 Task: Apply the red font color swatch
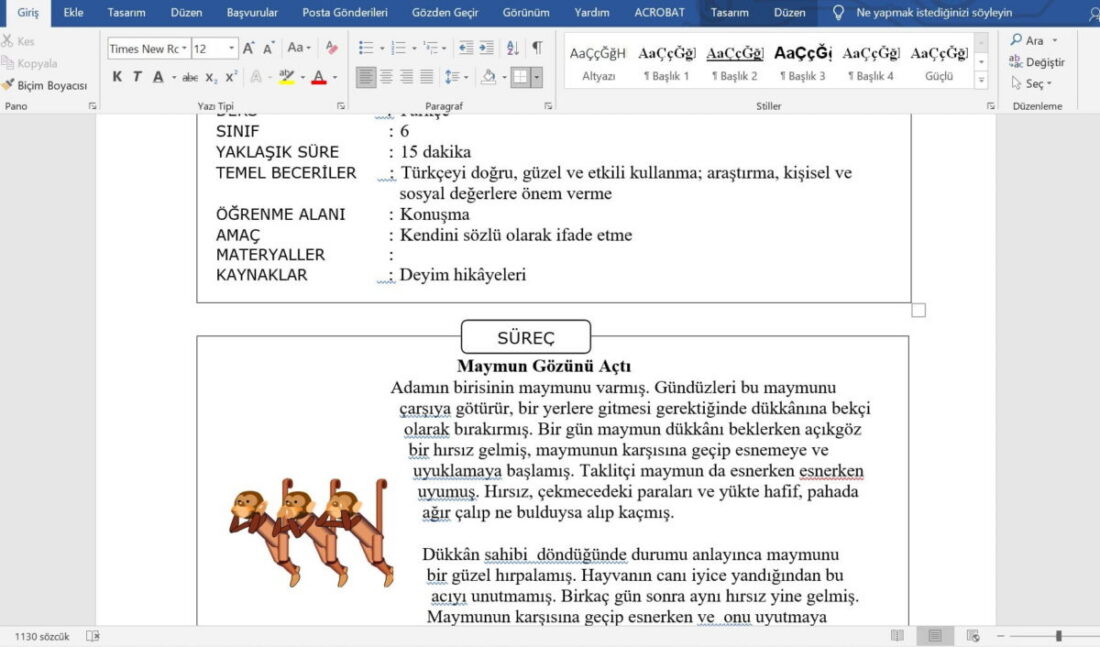tap(318, 77)
